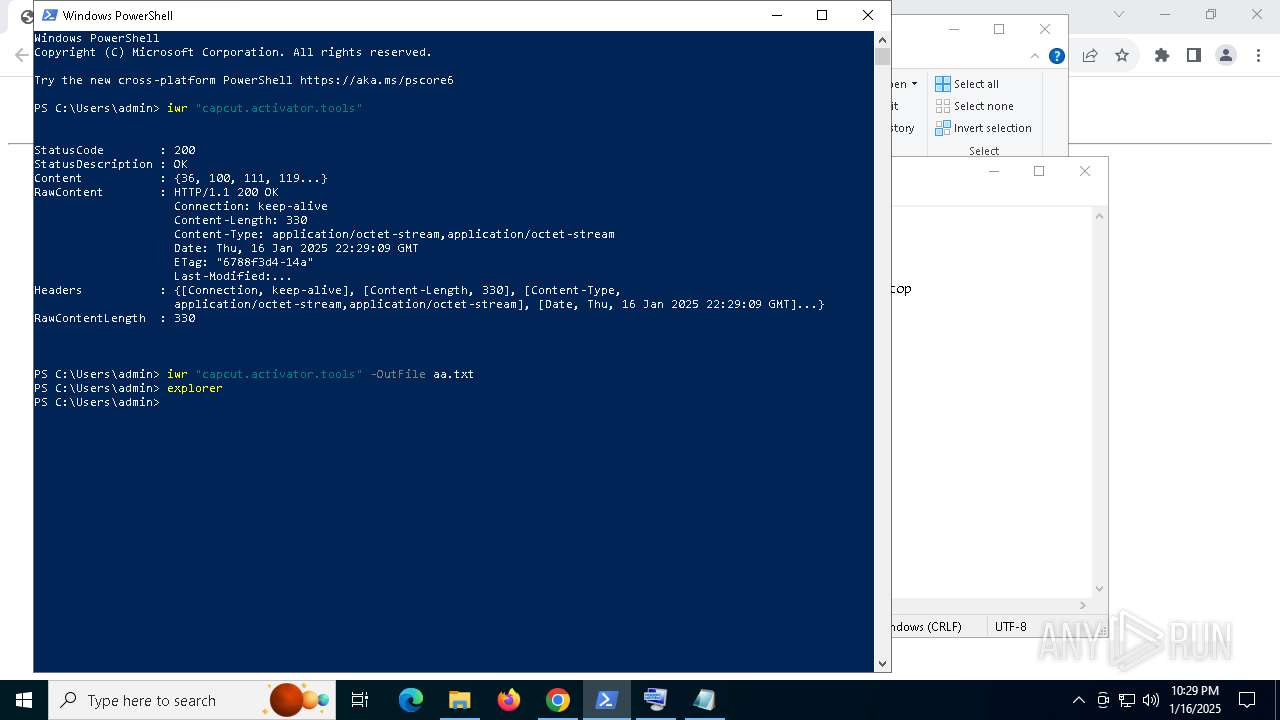Close the Windows PowerShell window
The height and width of the screenshot is (720, 1280).
[868, 15]
